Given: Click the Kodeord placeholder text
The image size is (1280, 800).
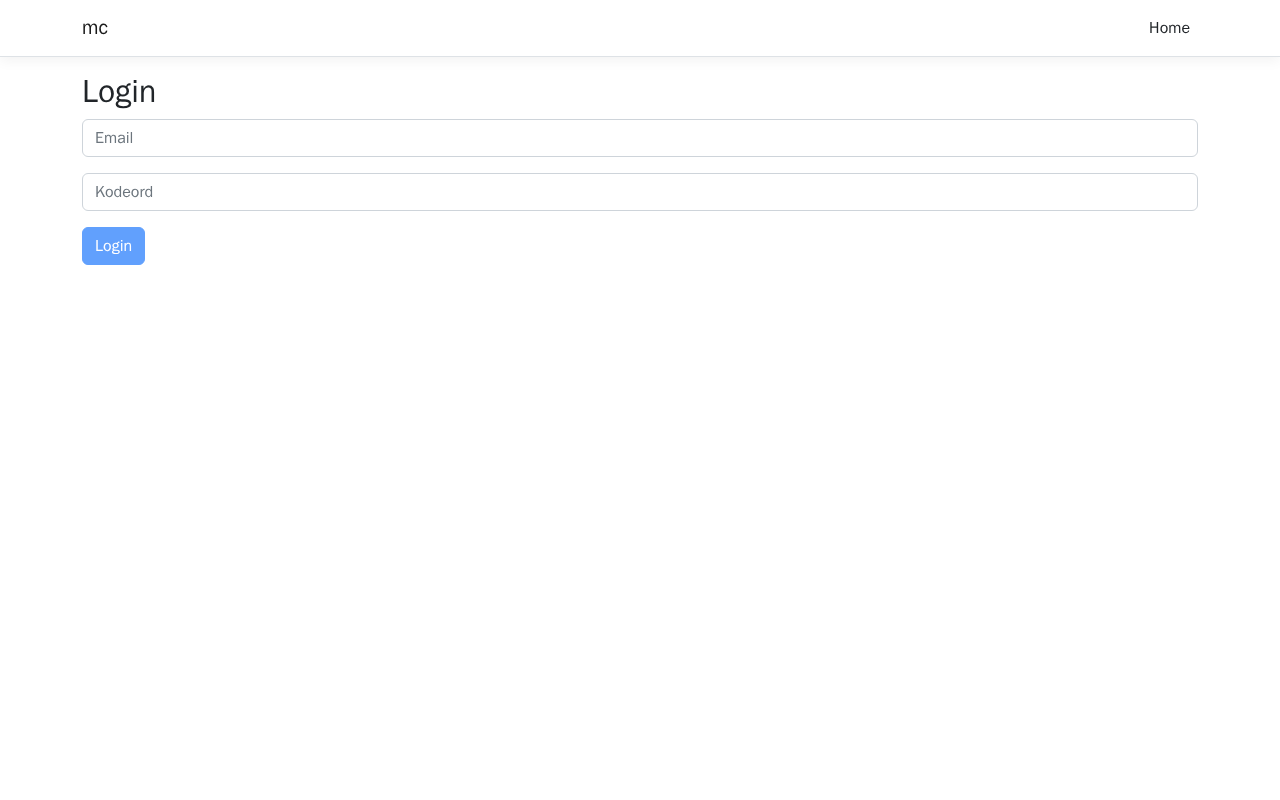Looking at the screenshot, I should tap(124, 192).
